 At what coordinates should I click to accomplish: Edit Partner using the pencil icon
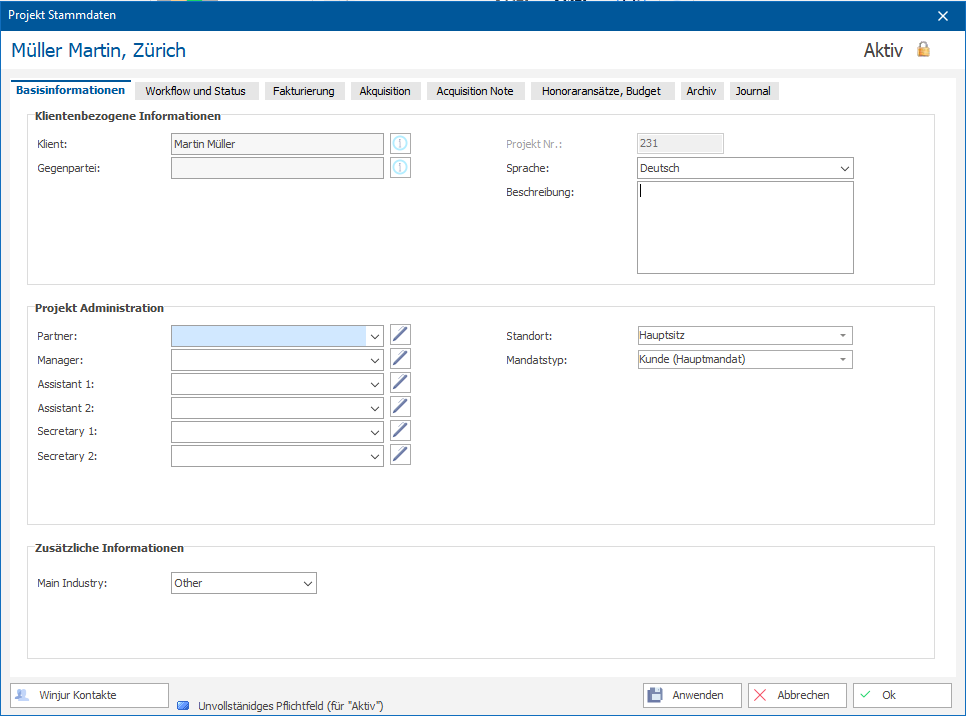(400, 335)
